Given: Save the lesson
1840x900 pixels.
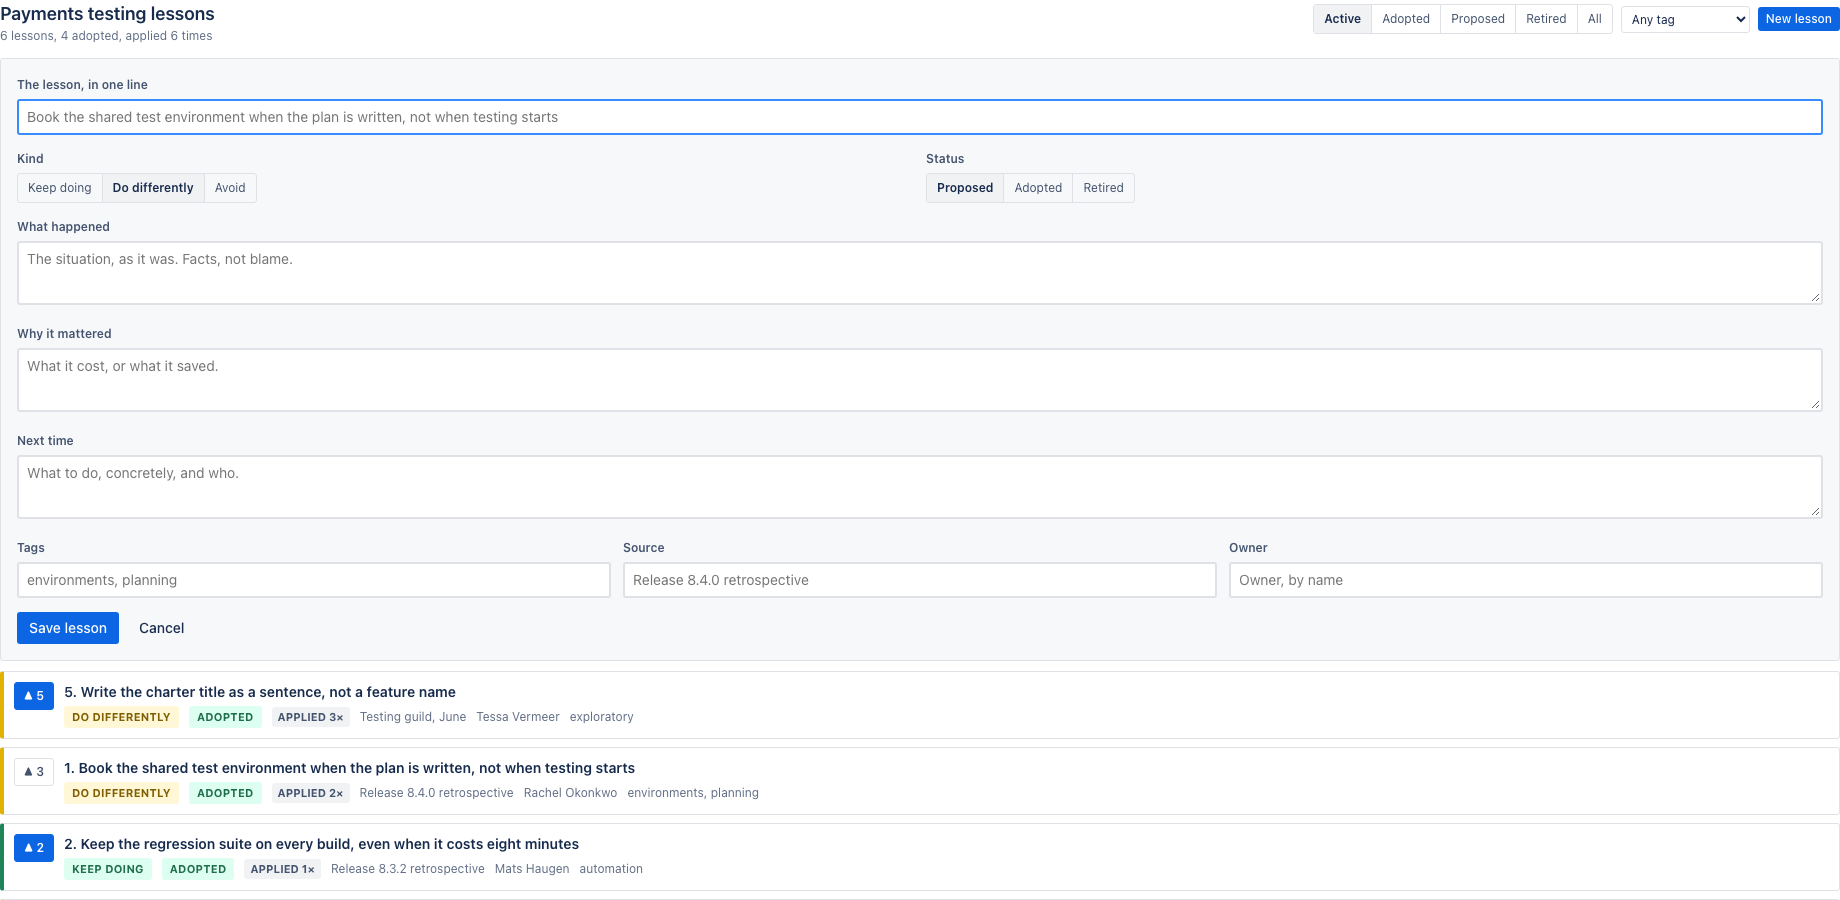Looking at the screenshot, I should [x=68, y=628].
